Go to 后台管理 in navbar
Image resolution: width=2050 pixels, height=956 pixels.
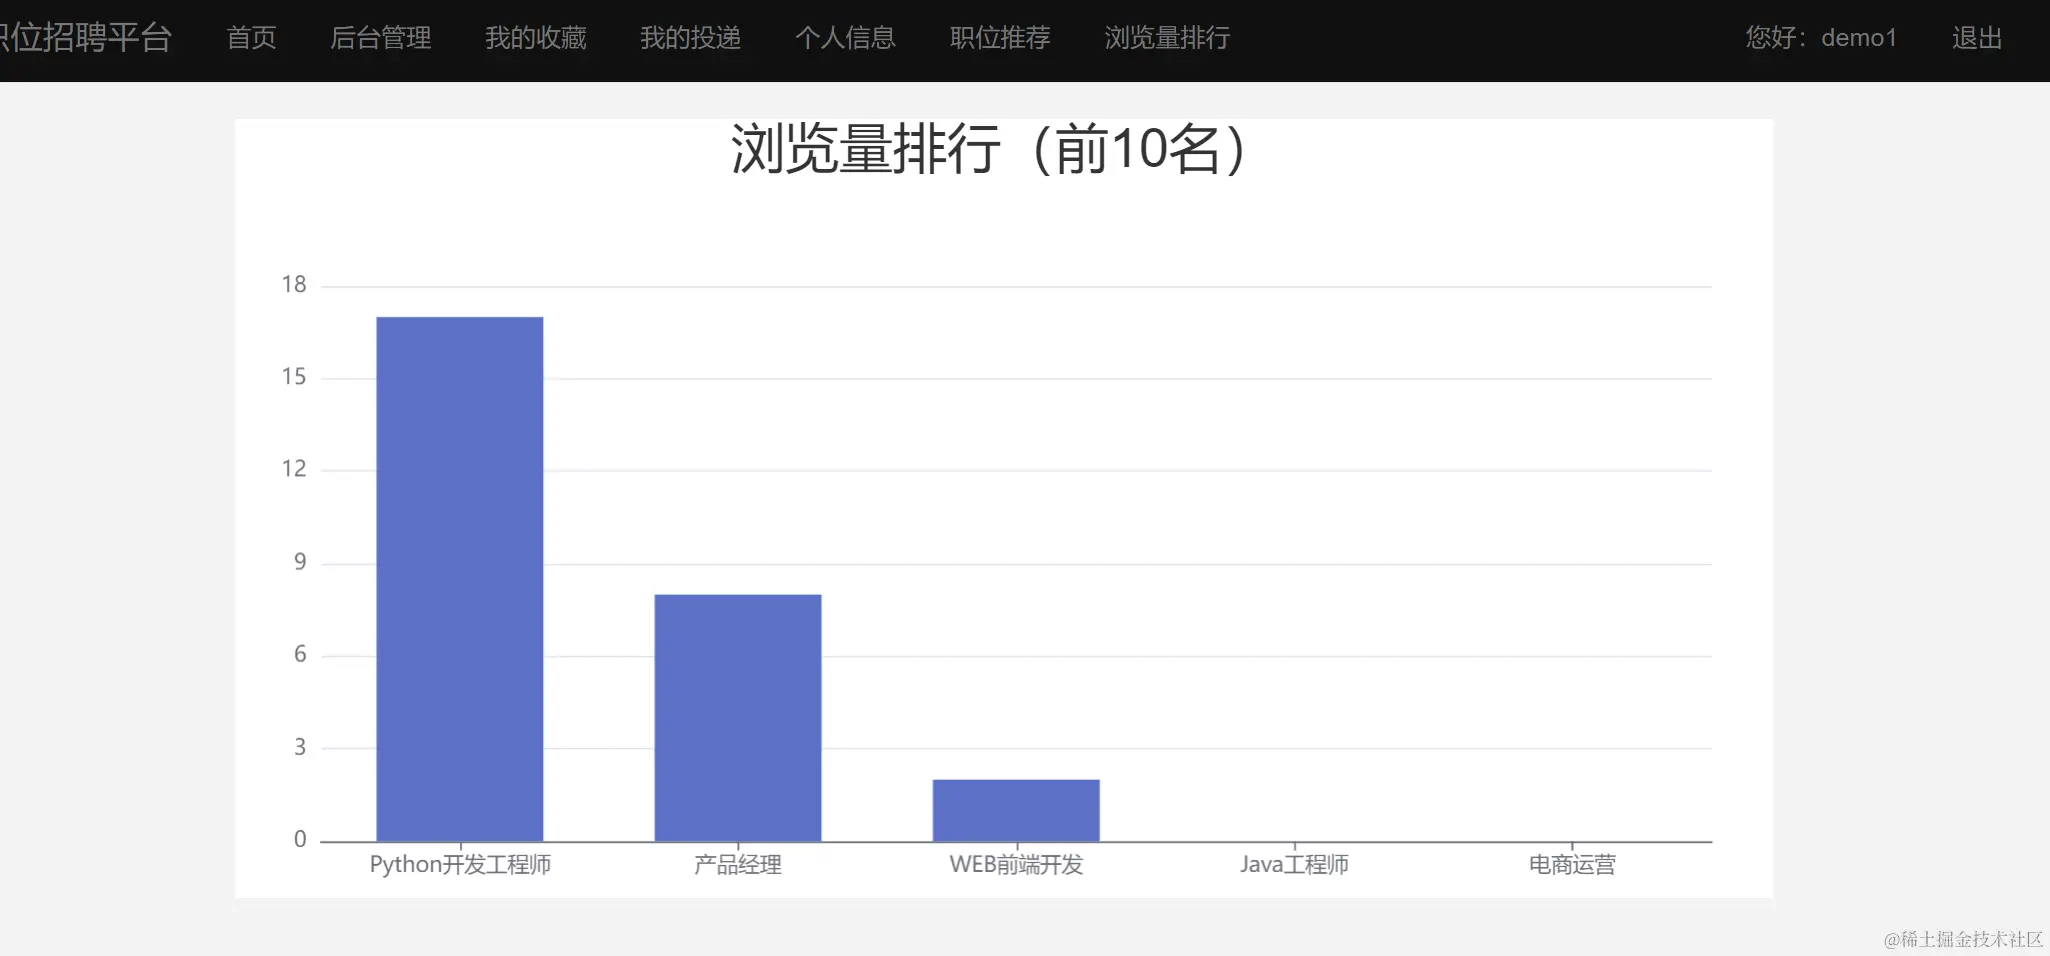pos(381,38)
